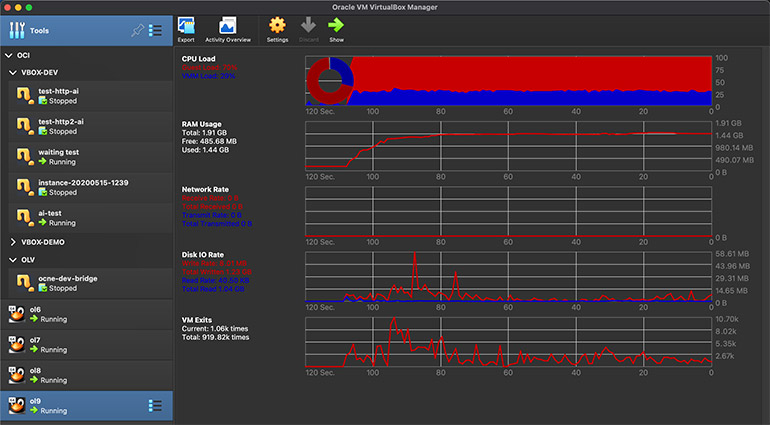Click the green Show arrow icon

pos(336,25)
